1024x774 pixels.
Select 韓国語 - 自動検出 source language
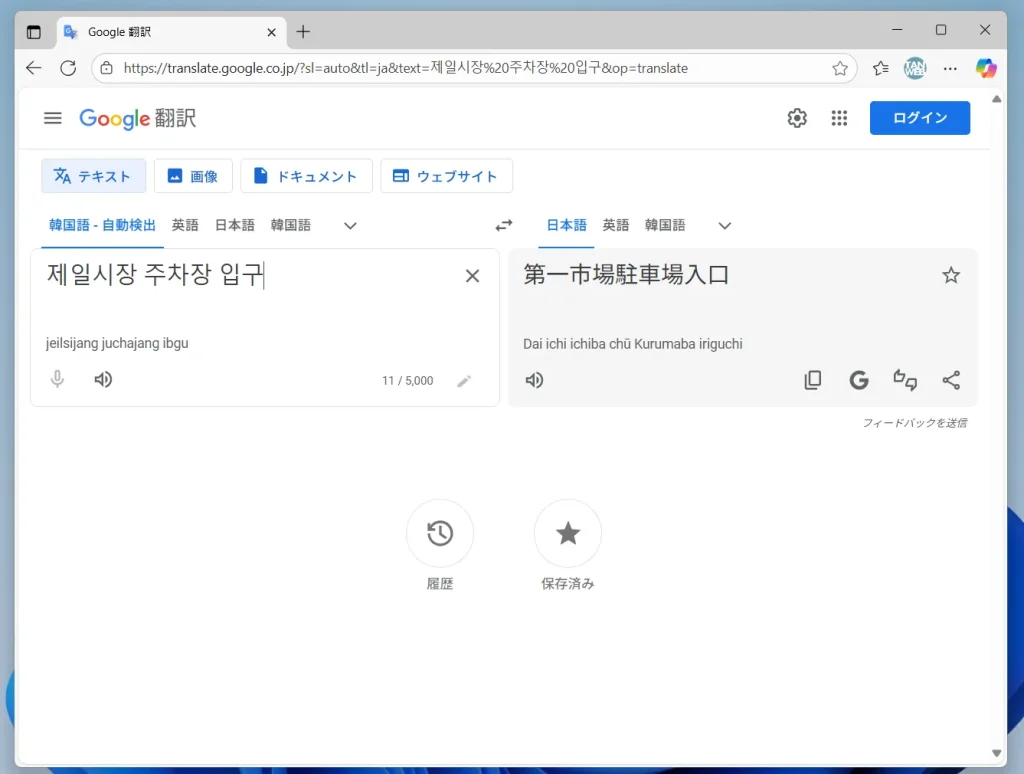(103, 225)
